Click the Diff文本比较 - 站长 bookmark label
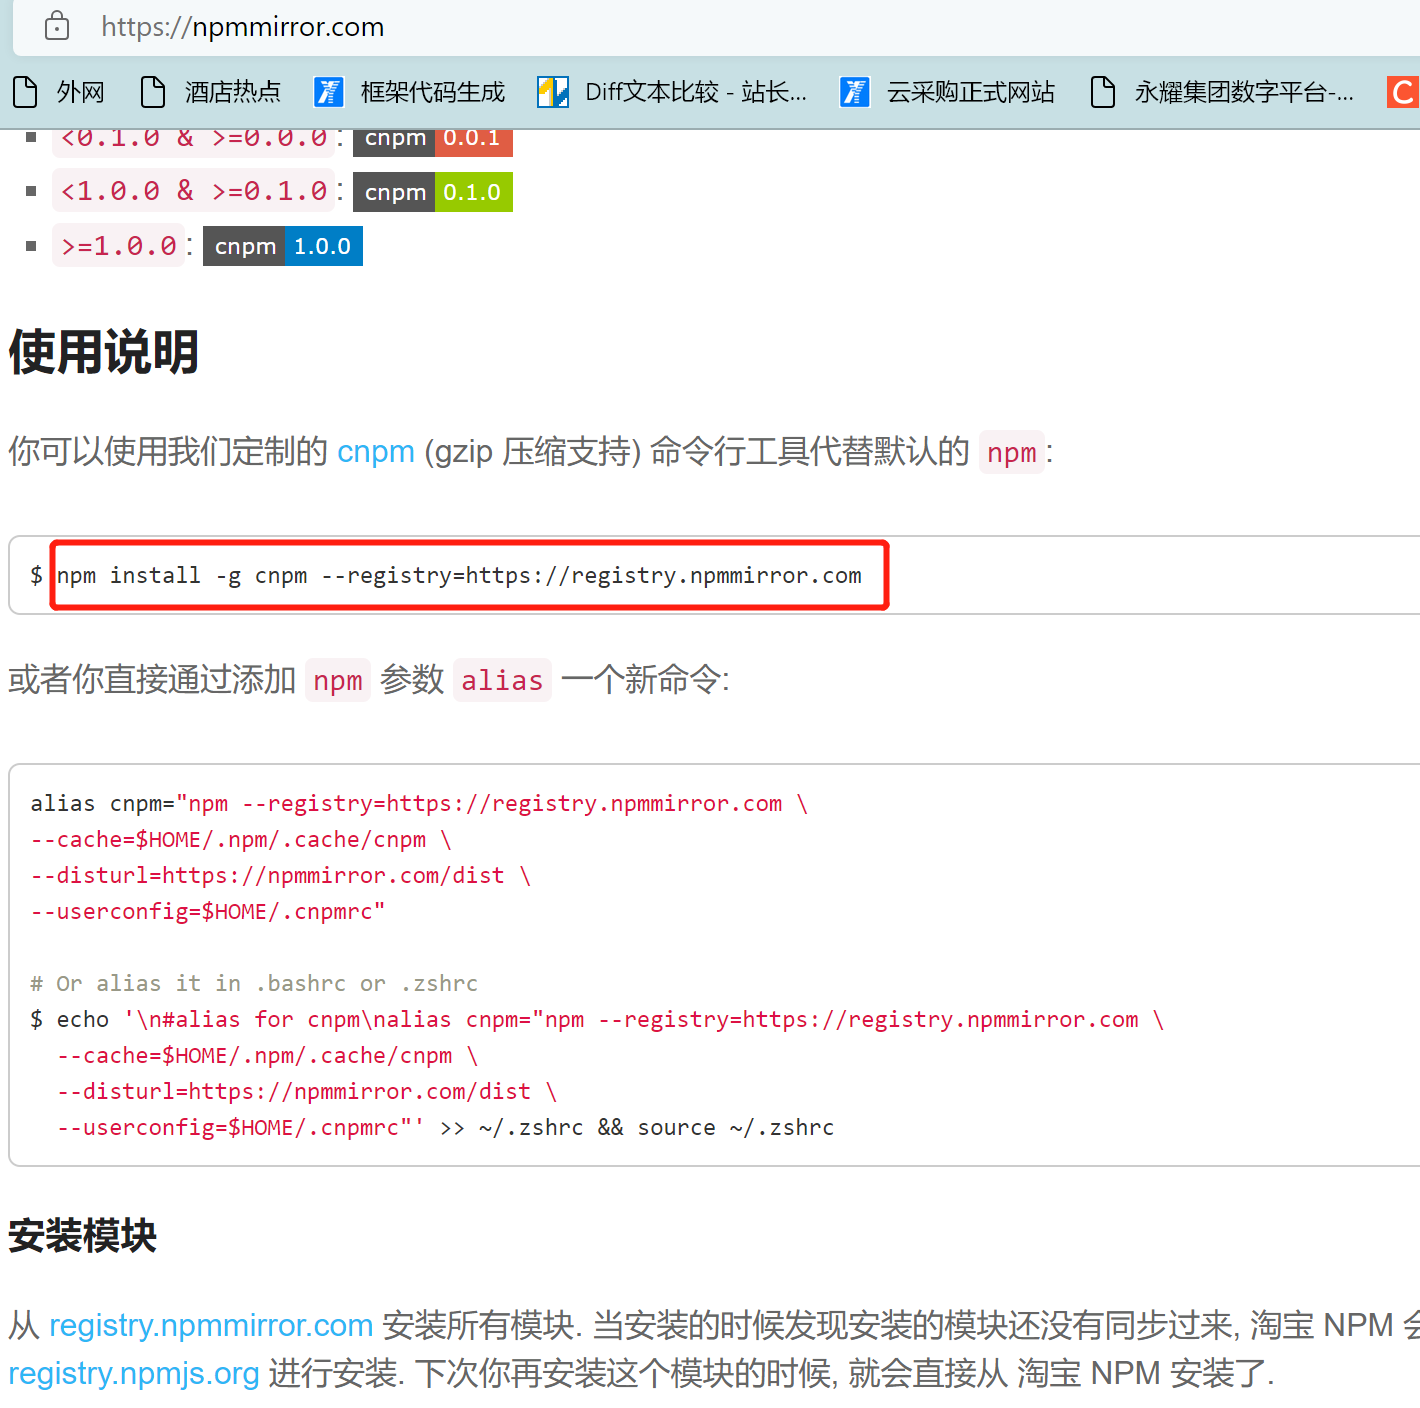This screenshot has height=1408, width=1420. 696,92
